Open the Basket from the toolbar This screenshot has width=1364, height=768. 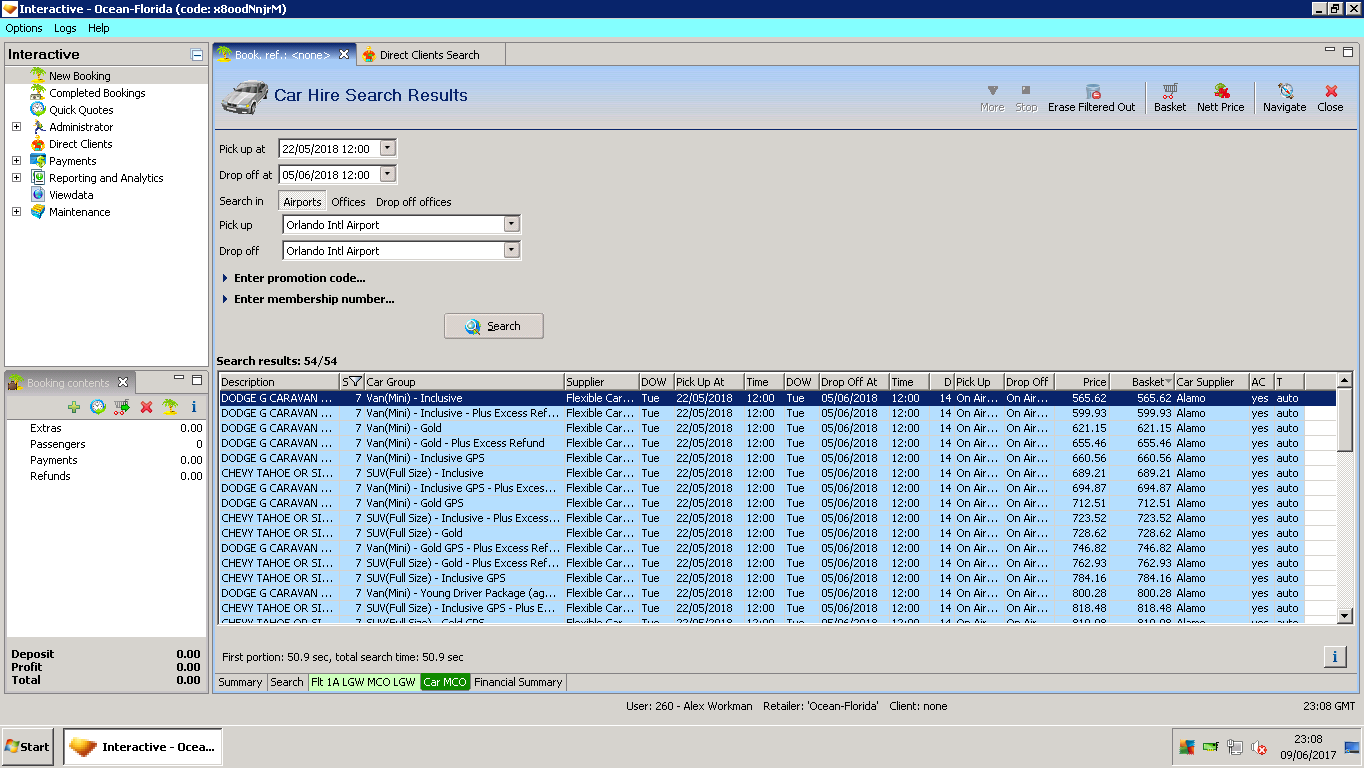(1169, 92)
